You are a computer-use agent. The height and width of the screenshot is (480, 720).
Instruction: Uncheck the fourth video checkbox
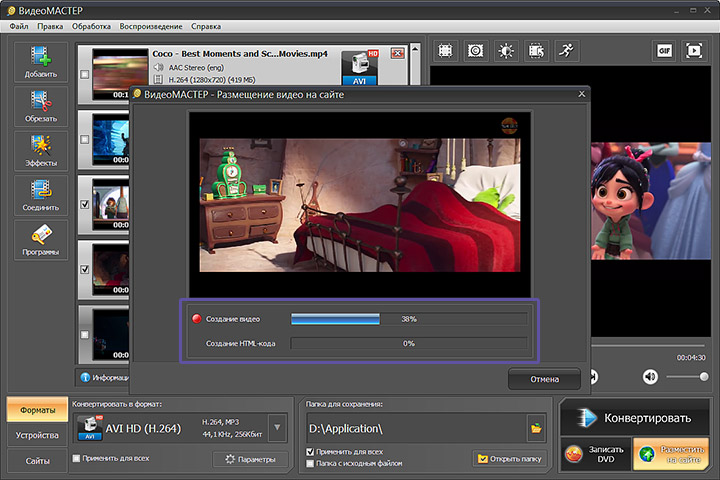84,270
